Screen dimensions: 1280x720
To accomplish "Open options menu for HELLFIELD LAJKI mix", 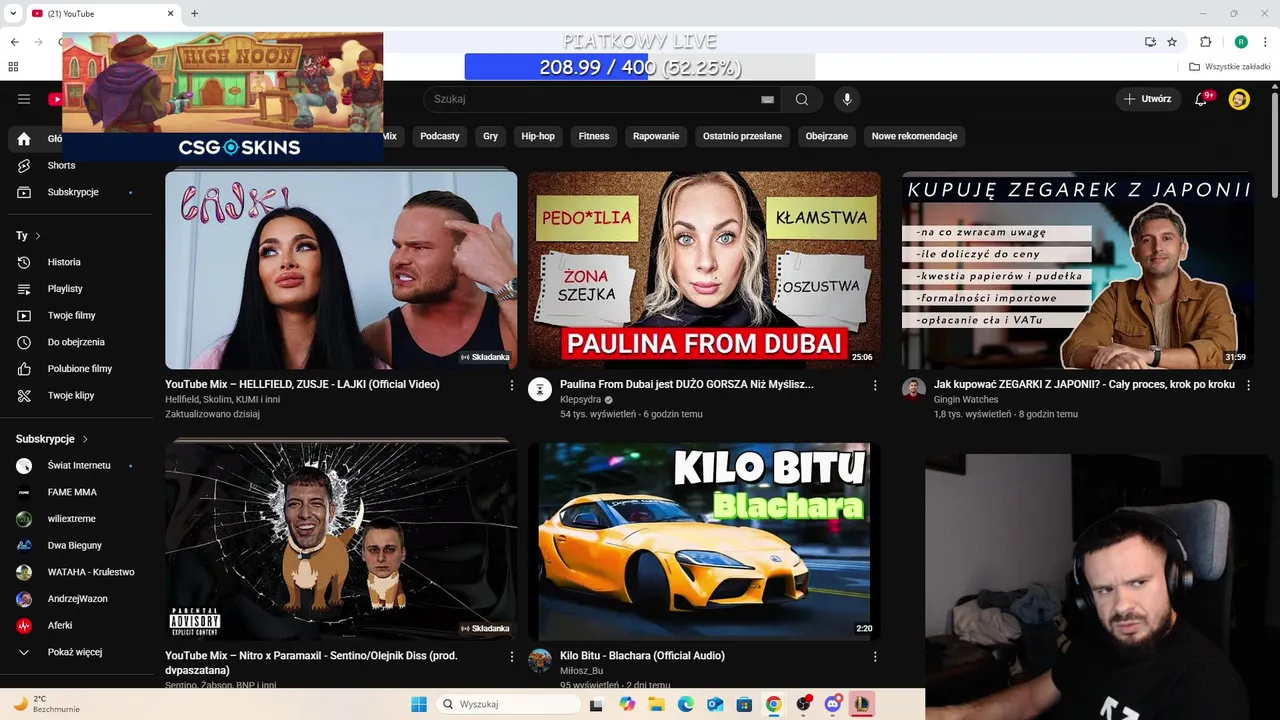I will click(512, 385).
